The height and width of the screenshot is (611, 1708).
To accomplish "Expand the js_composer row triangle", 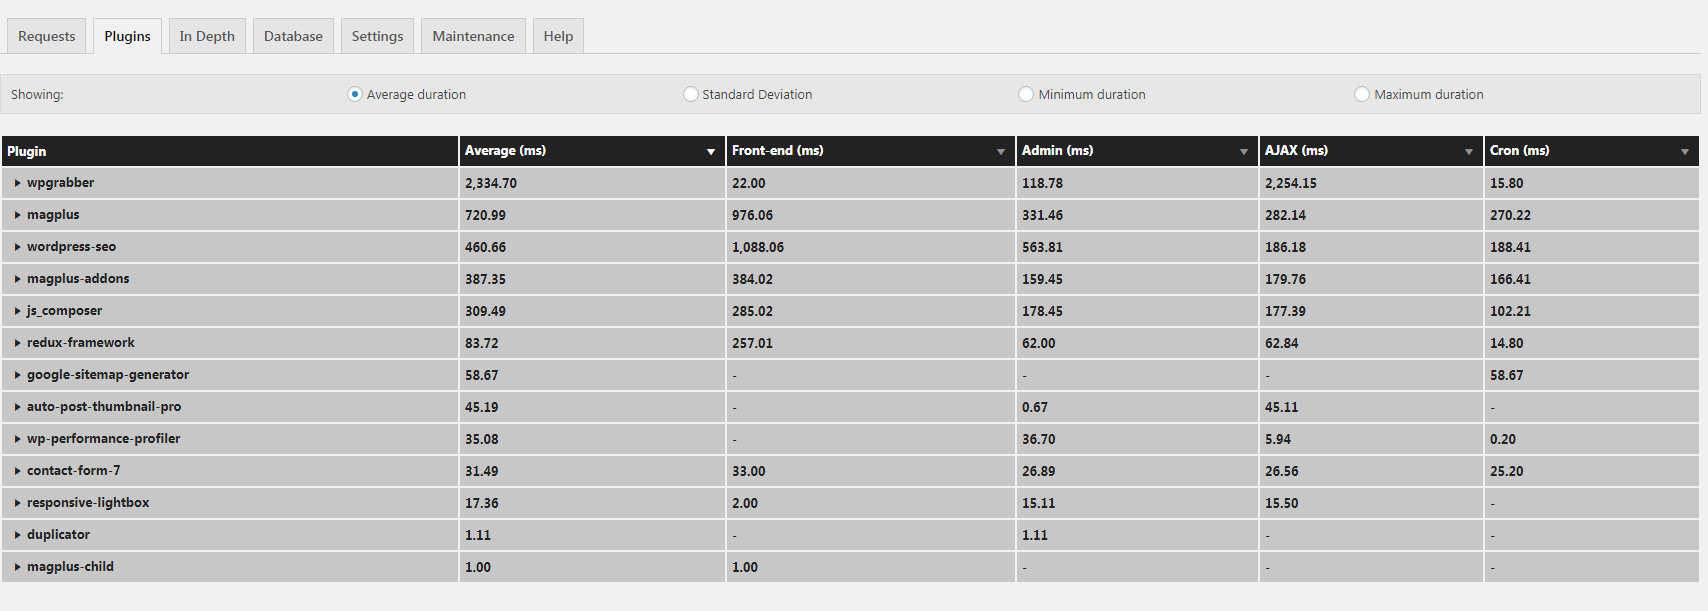I will [x=18, y=311].
